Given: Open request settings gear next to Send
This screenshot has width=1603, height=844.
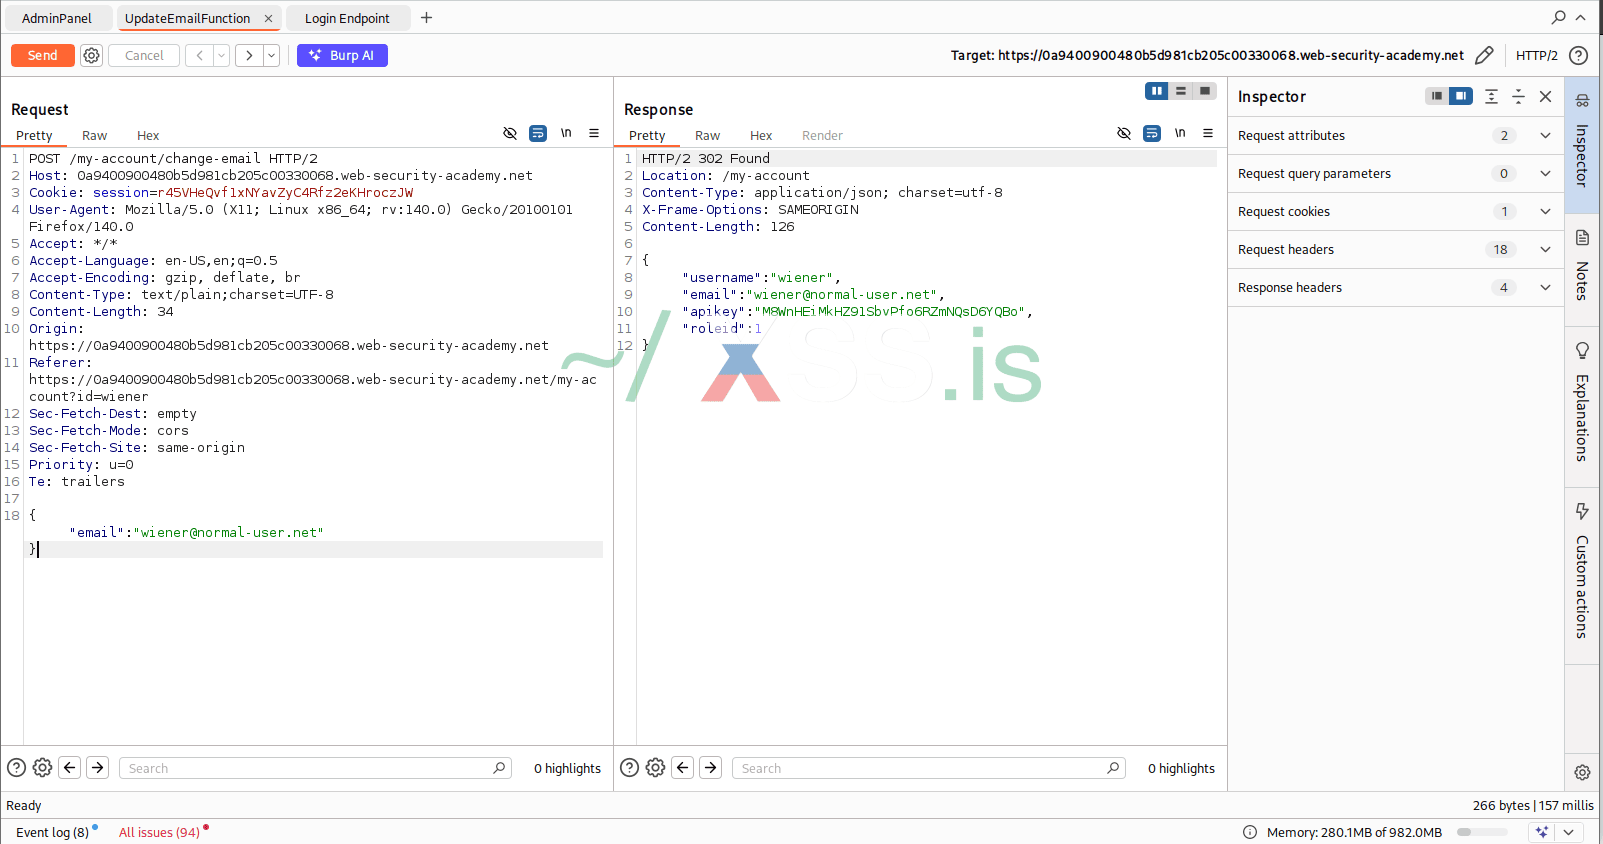Looking at the screenshot, I should (91, 56).
